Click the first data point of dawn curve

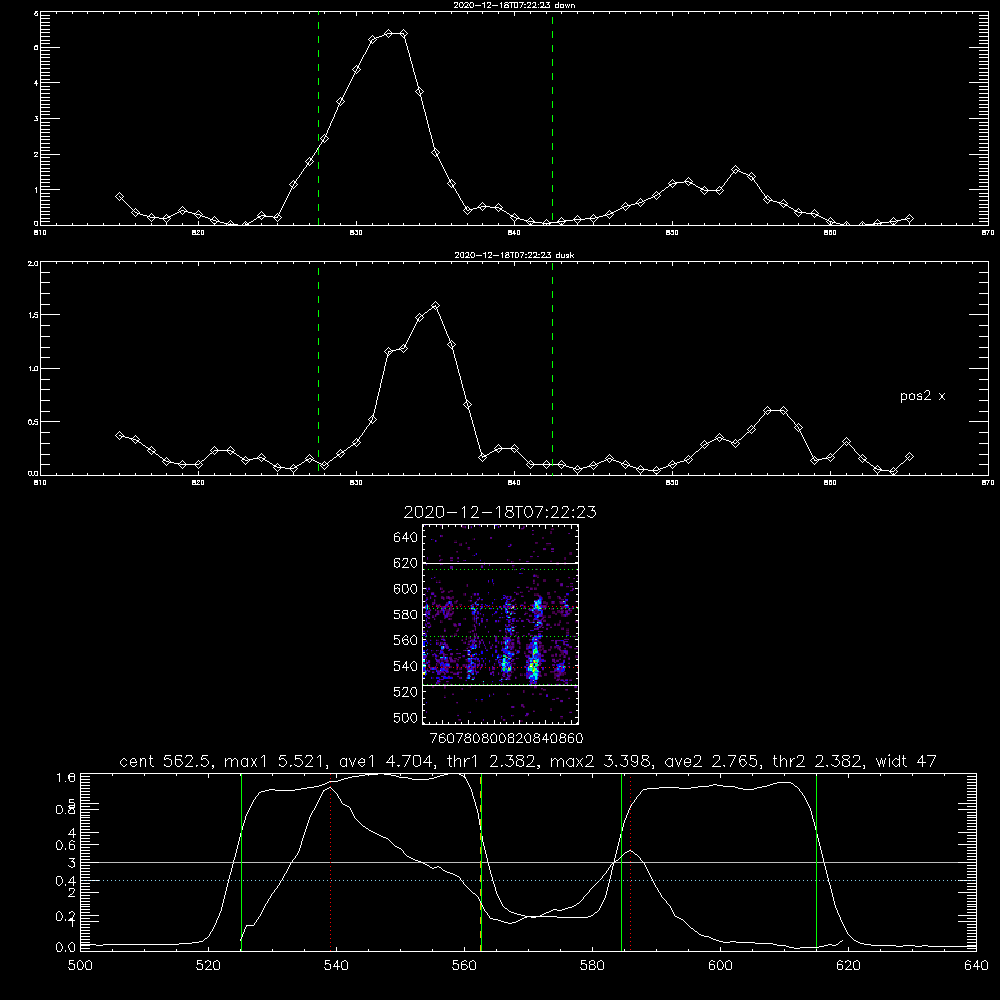(119, 196)
